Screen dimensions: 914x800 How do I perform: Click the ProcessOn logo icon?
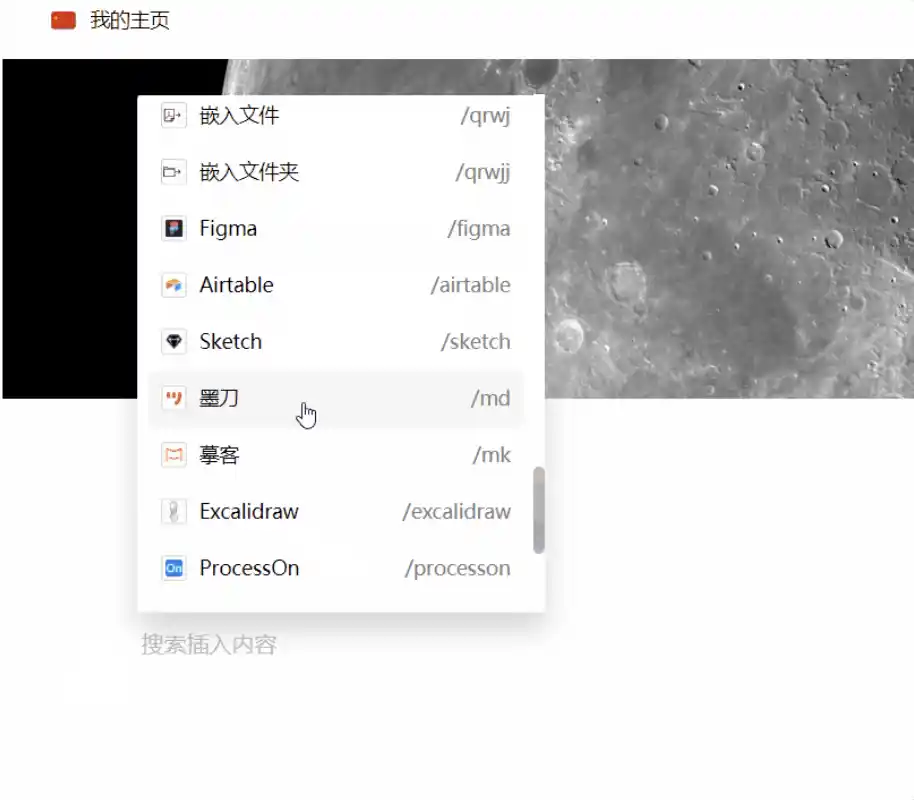(x=174, y=568)
